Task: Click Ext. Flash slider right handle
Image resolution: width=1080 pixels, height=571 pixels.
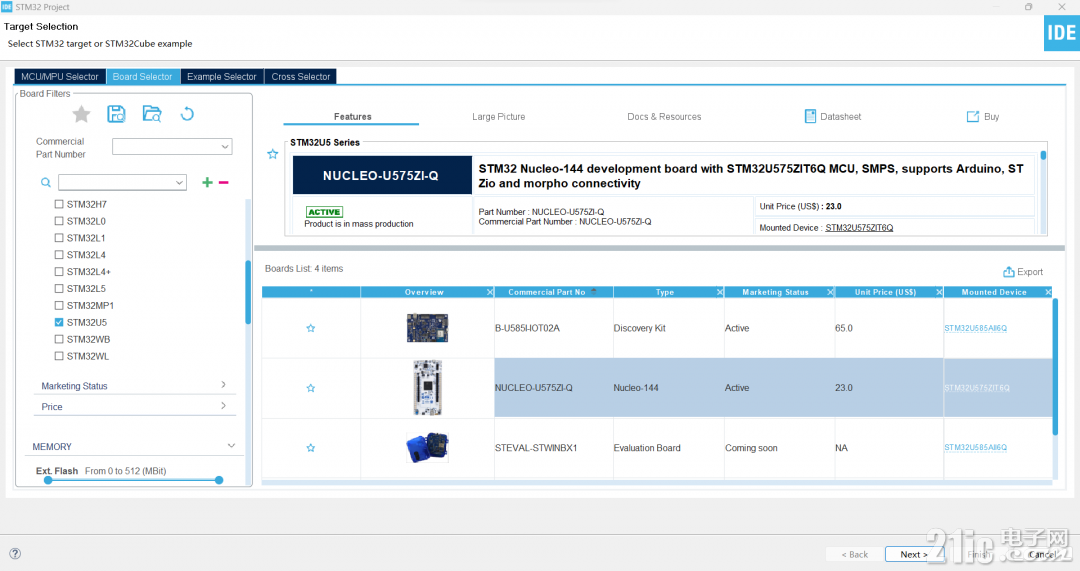Action: [219, 480]
